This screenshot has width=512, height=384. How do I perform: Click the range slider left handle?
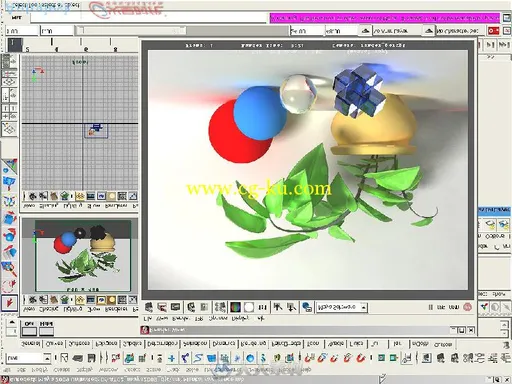point(80,31)
